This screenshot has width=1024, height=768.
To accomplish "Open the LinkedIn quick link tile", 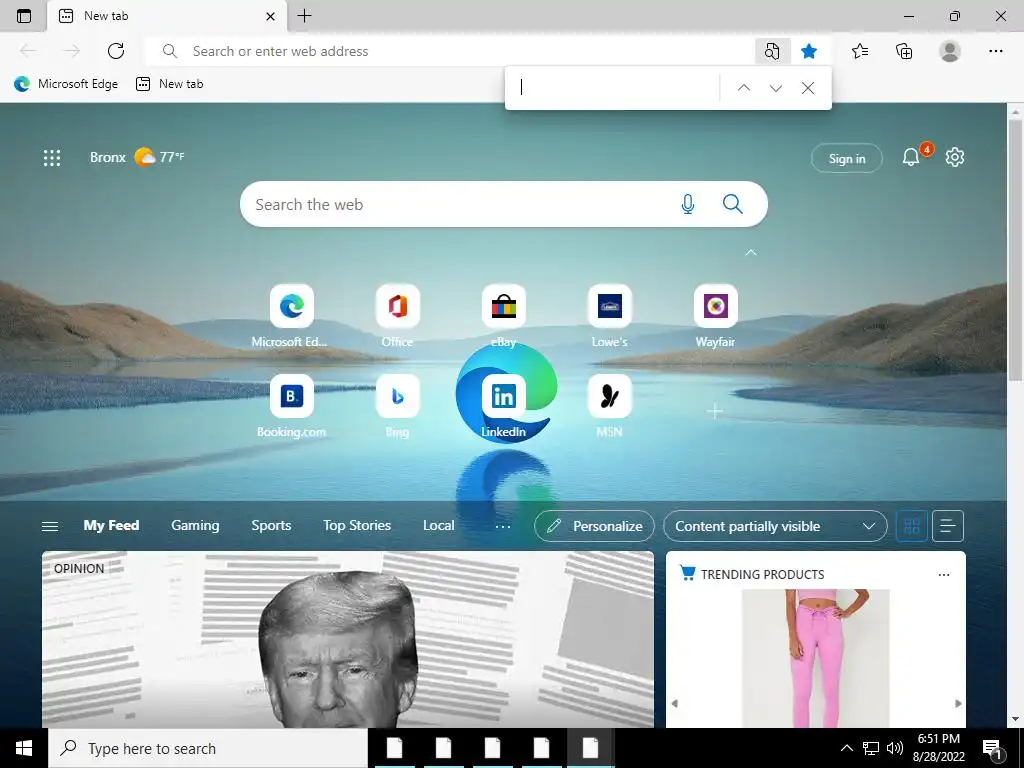I will pos(504,396).
